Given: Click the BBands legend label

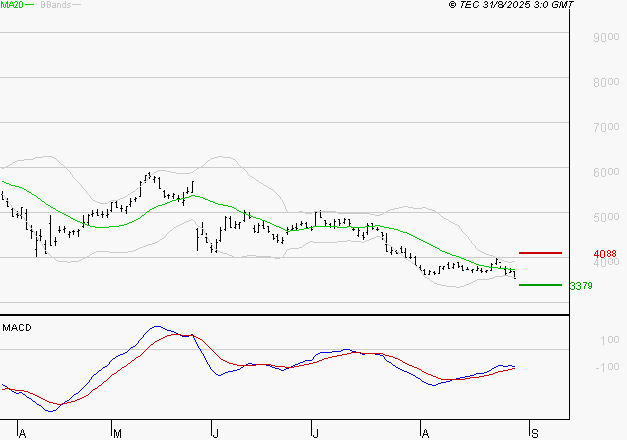Looking at the screenshot, I should click(x=56, y=5).
